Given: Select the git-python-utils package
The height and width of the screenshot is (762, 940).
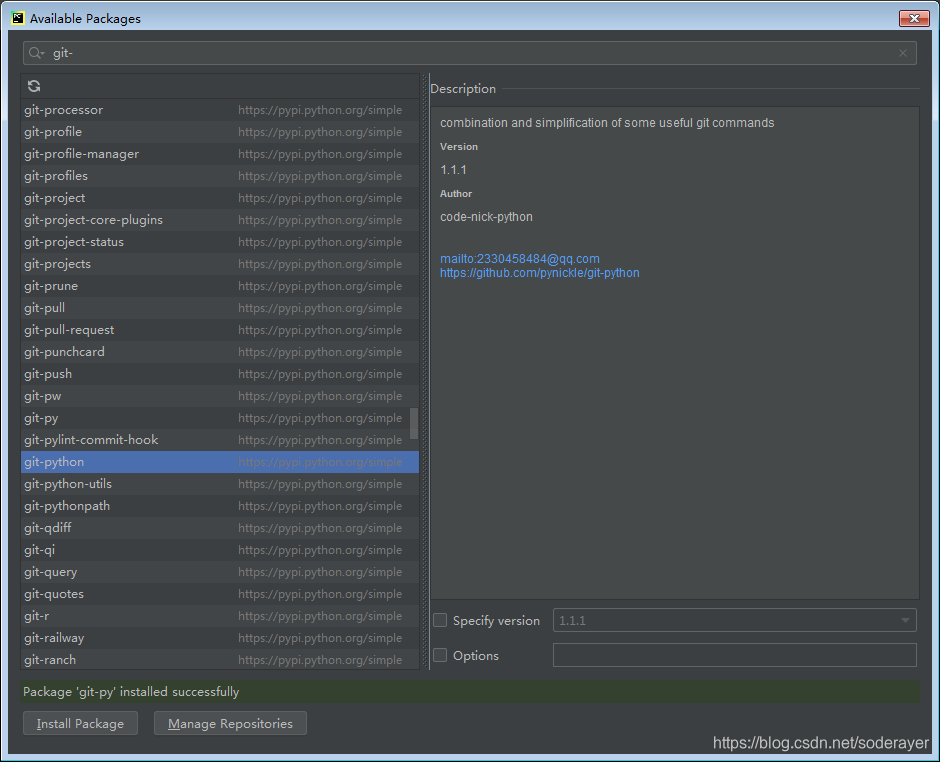Looking at the screenshot, I should pos(67,483).
